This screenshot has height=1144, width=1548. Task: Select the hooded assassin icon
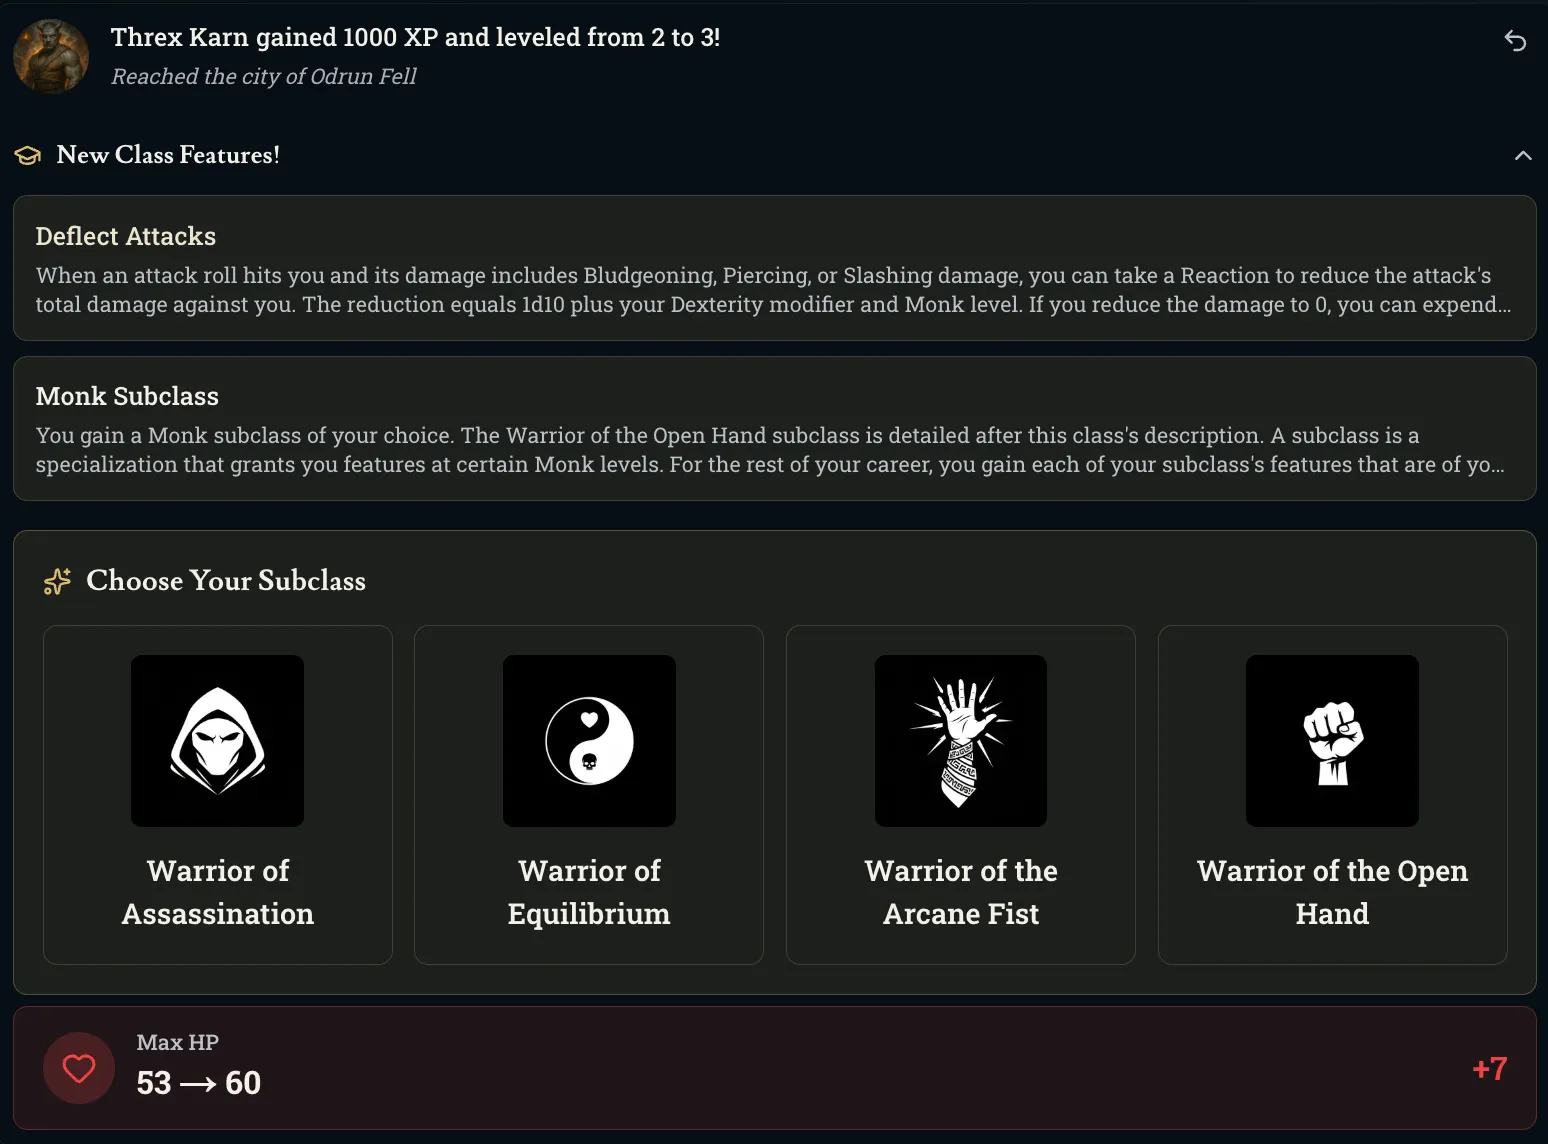217,741
